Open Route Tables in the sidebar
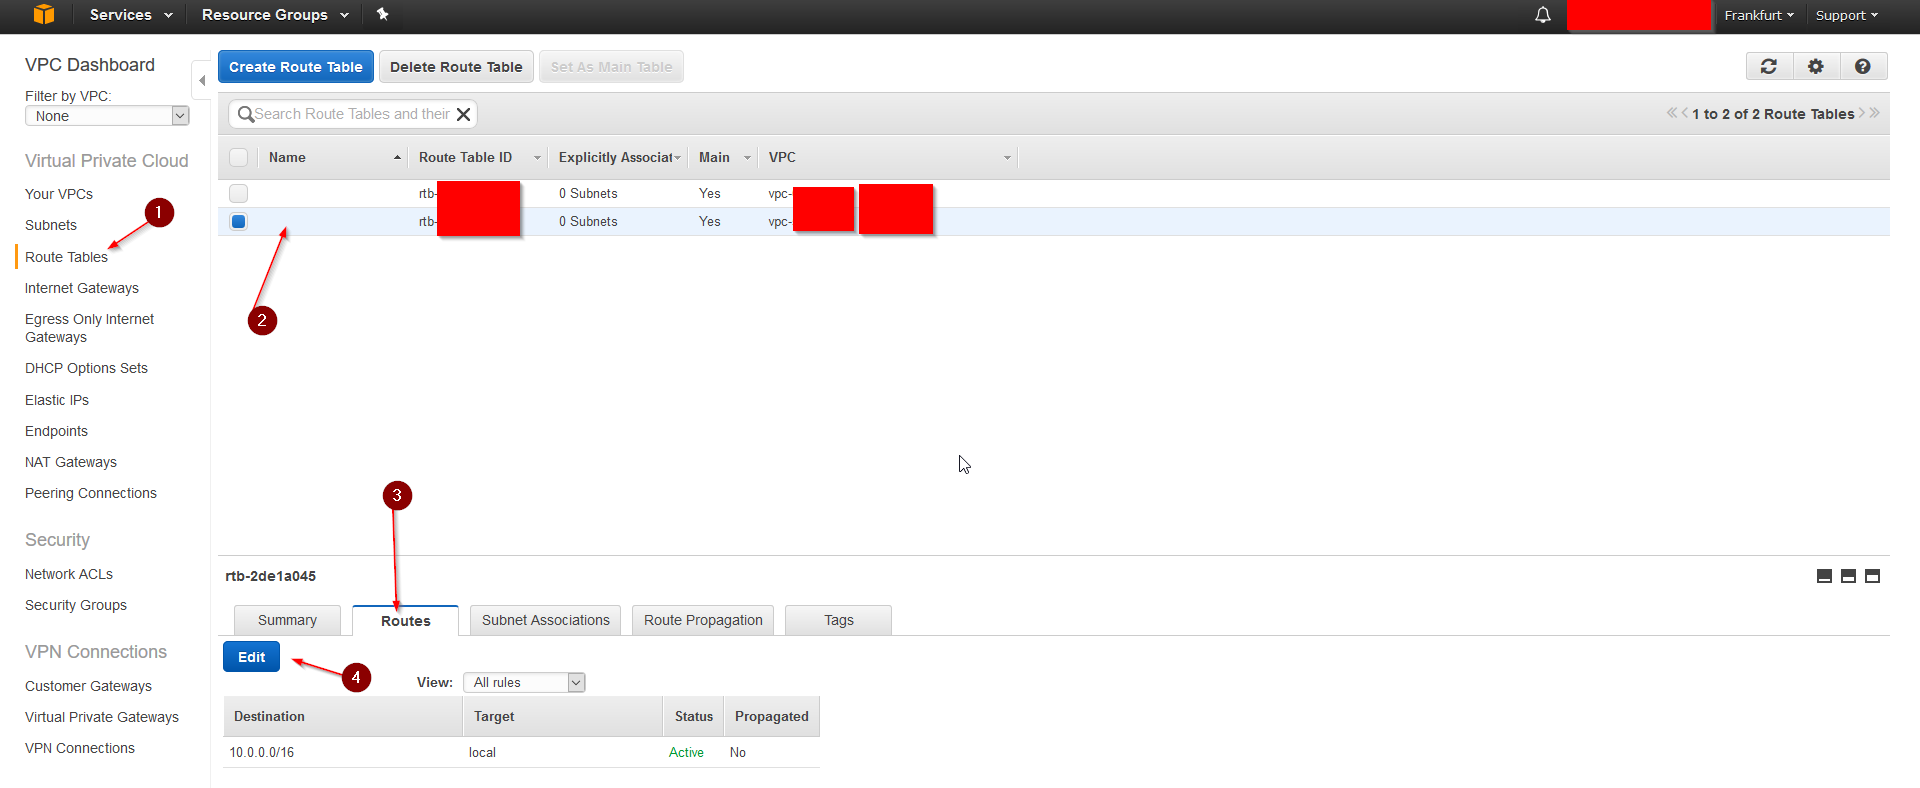 coord(66,257)
